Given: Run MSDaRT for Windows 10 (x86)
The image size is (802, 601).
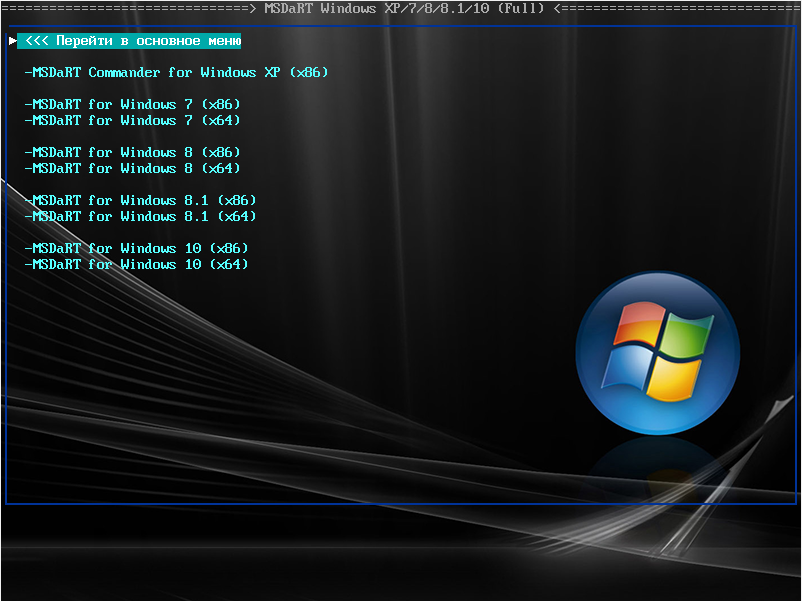Looking at the screenshot, I should pyautogui.click(x=136, y=248).
